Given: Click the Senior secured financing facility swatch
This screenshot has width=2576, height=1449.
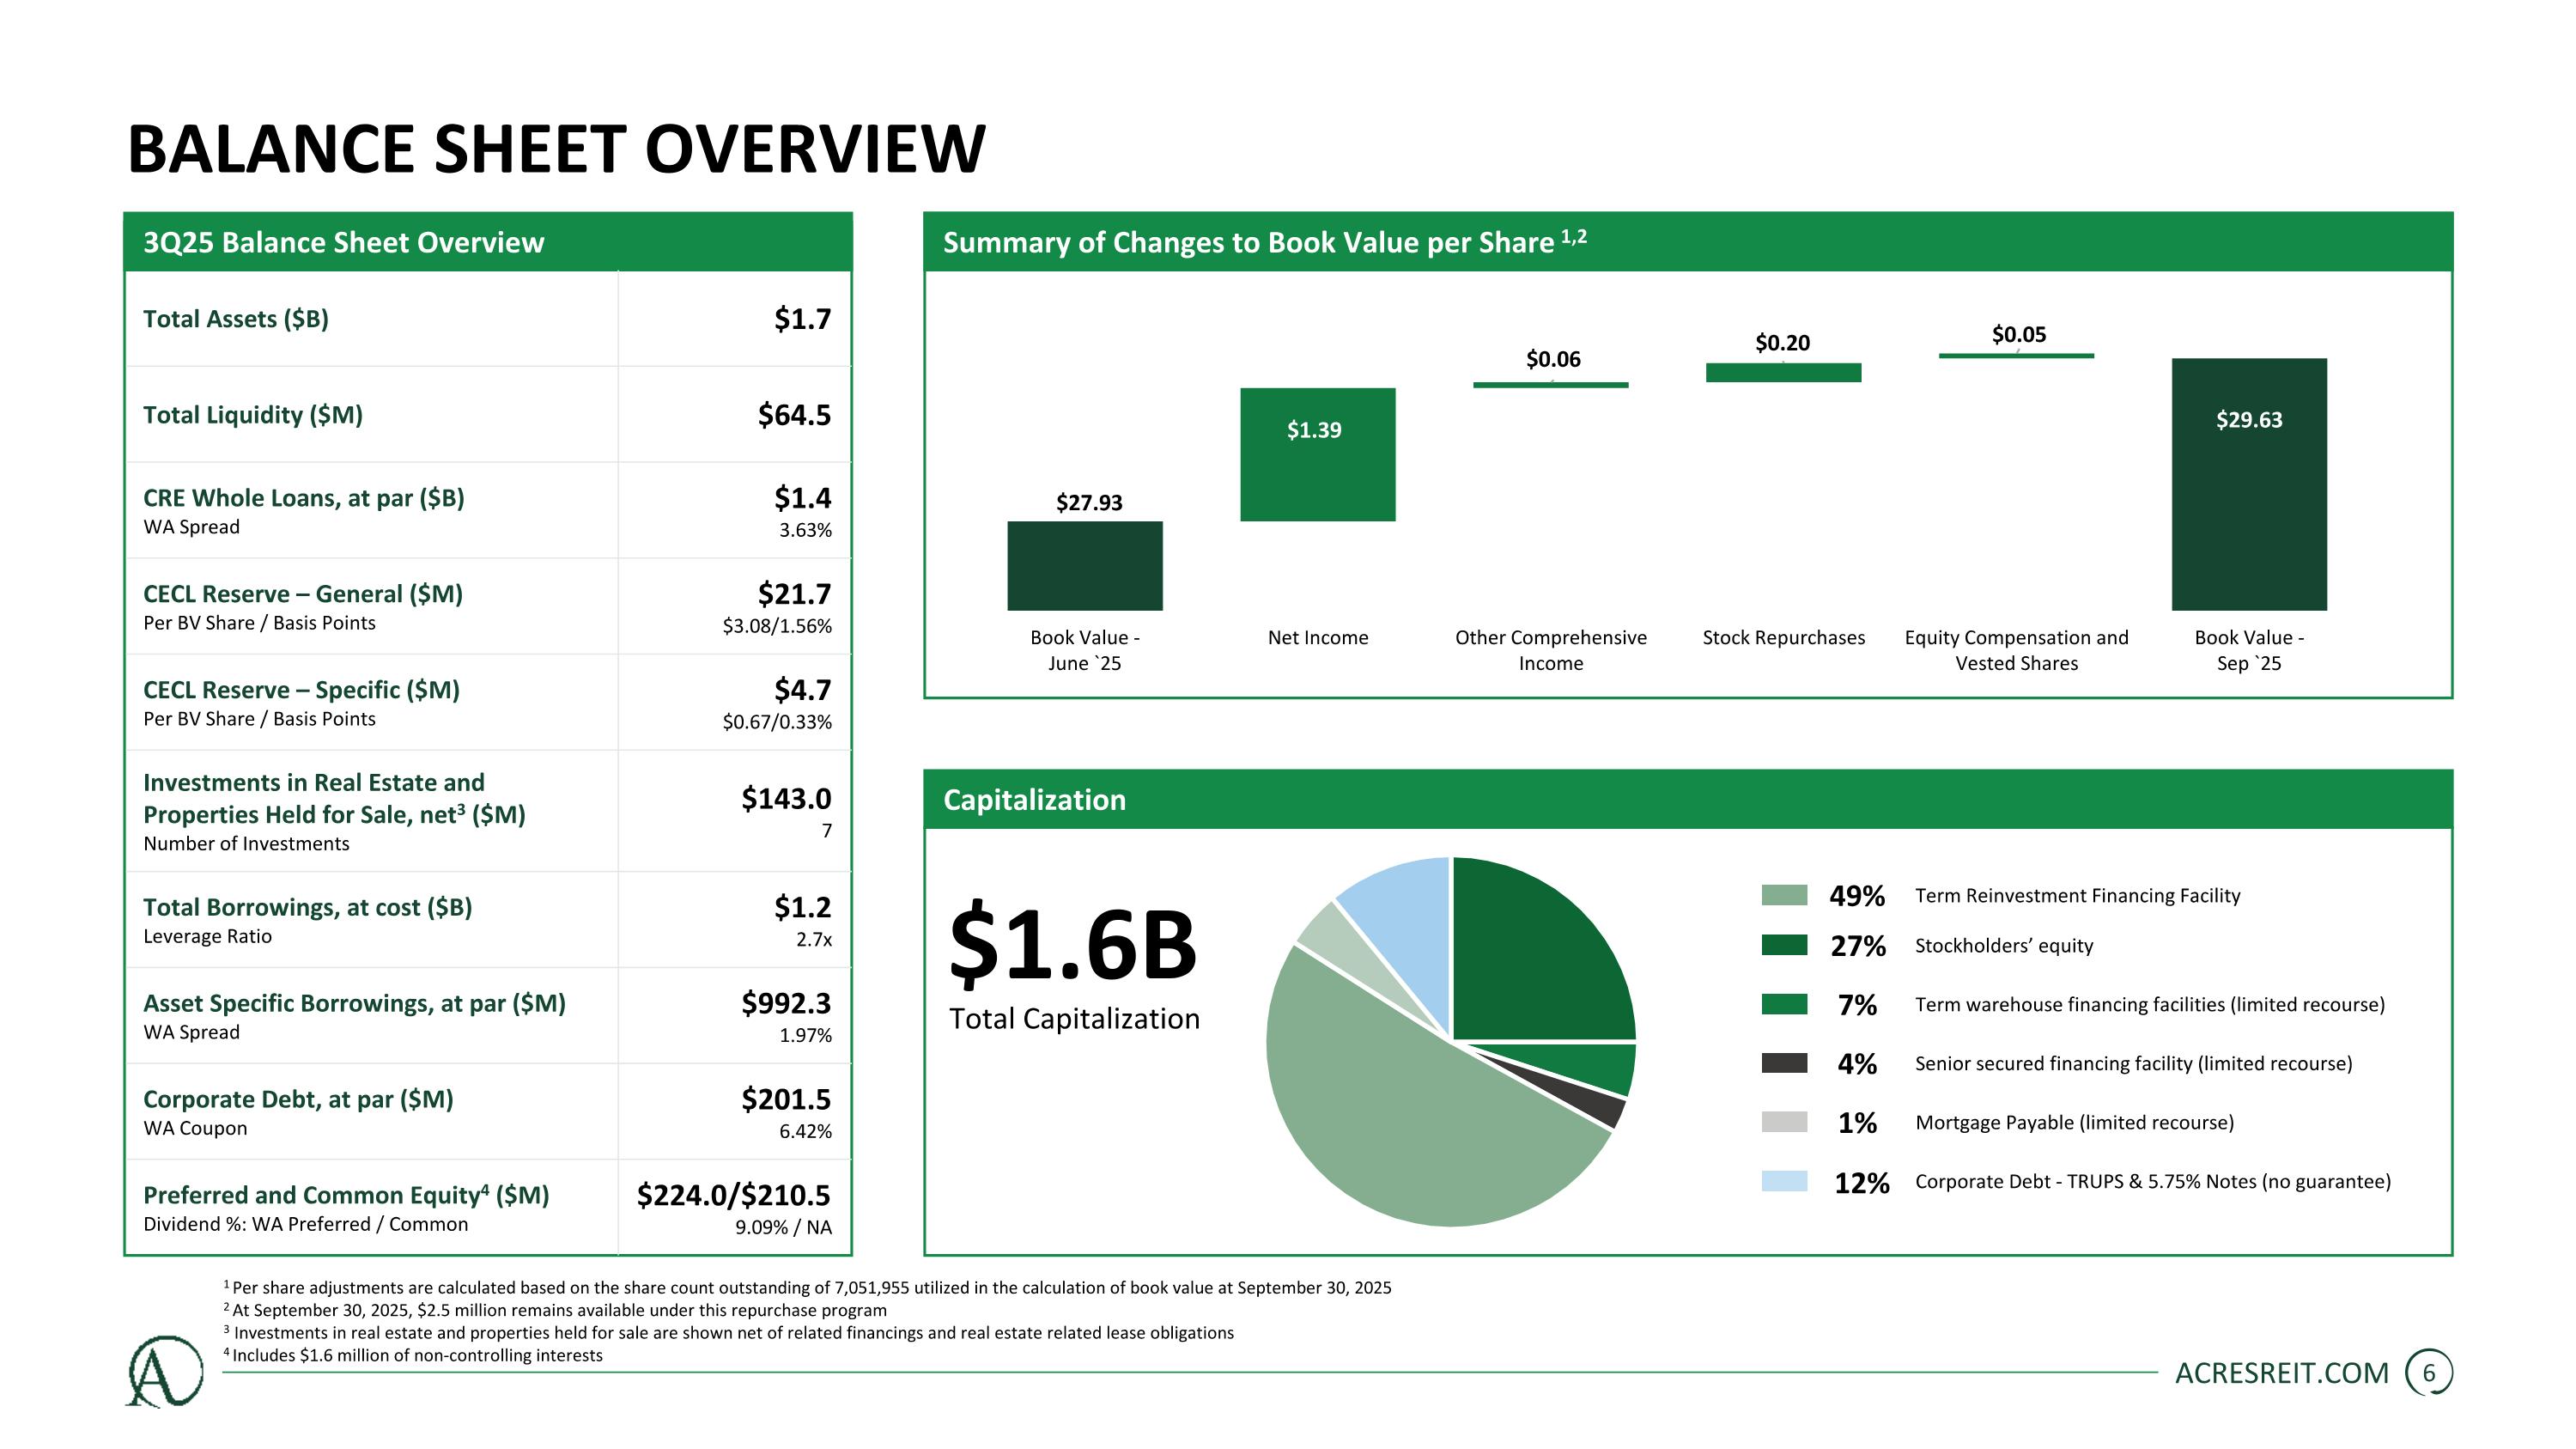Looking at the screenshot, I should pos(1784,1063).
